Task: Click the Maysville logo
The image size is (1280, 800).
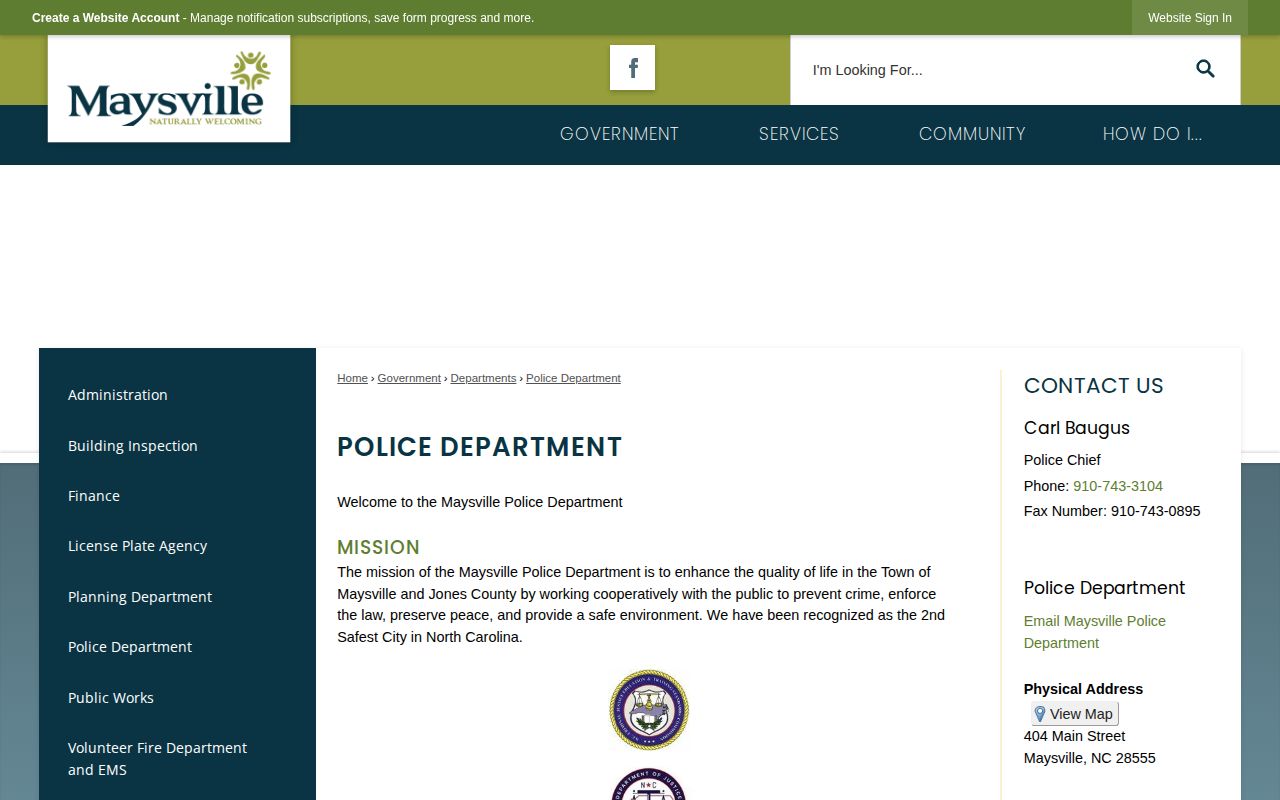Action: 169,89
